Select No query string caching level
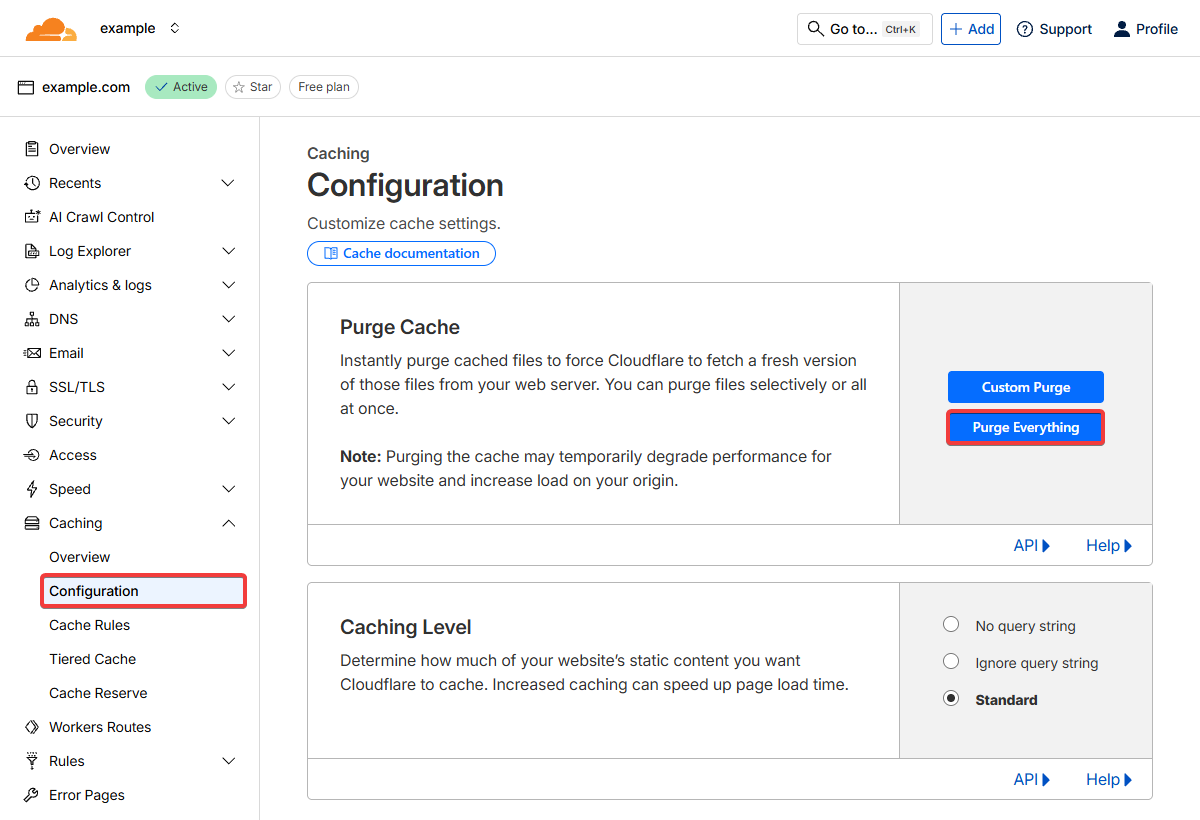 tap(951, 625)
